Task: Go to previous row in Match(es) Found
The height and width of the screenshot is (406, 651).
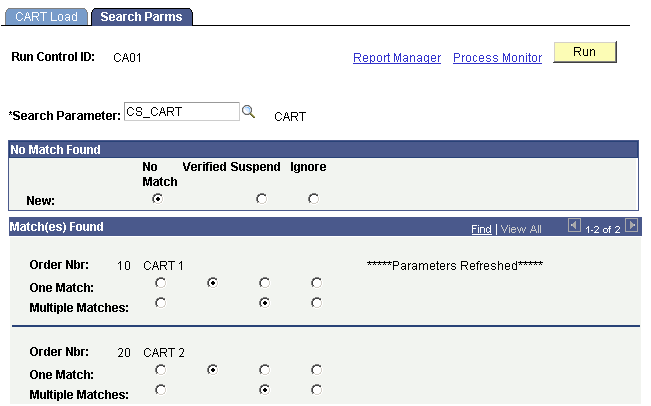Action: 573,227
